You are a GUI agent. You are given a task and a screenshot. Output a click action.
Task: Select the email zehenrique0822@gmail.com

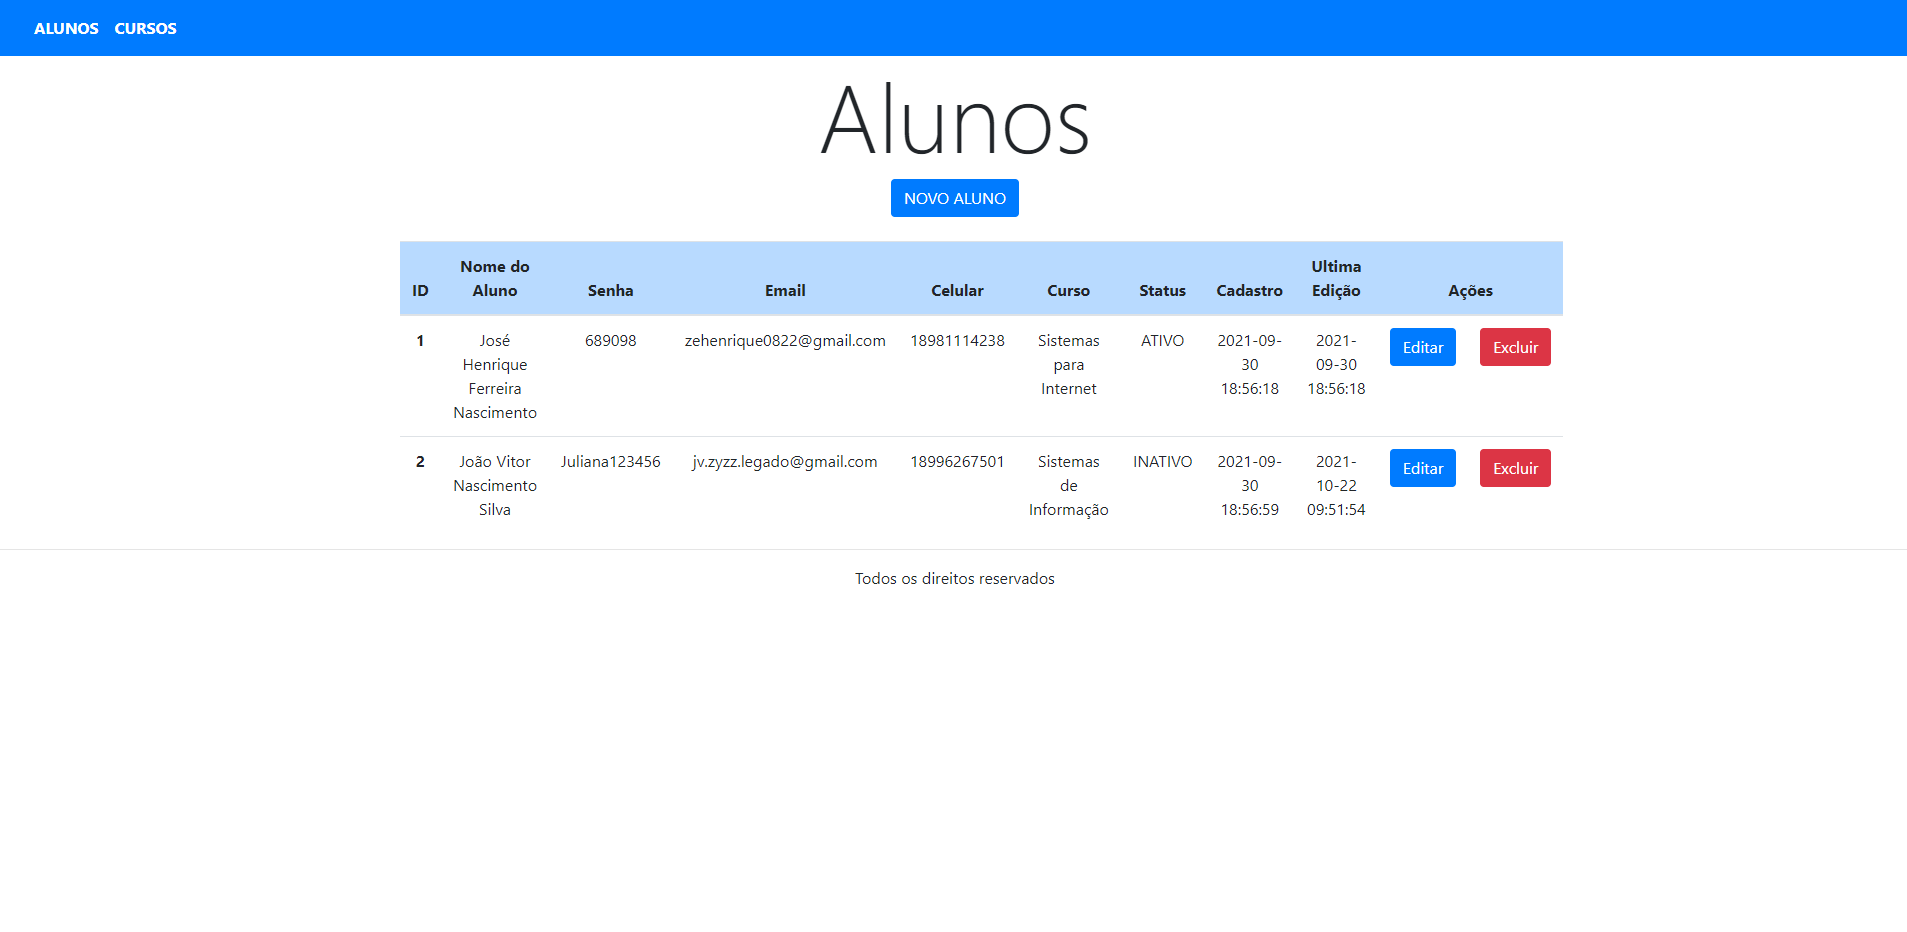(x=784, y=340)
